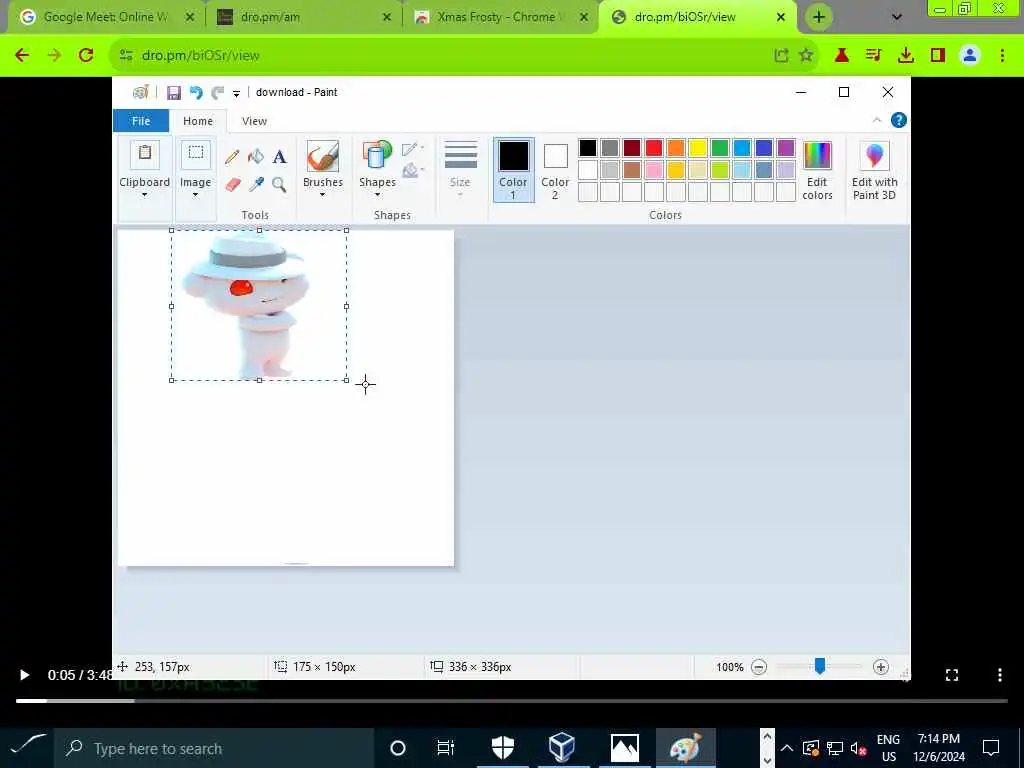
Task: Open Chrome three-dot menu
Action: coord(1002,56)
